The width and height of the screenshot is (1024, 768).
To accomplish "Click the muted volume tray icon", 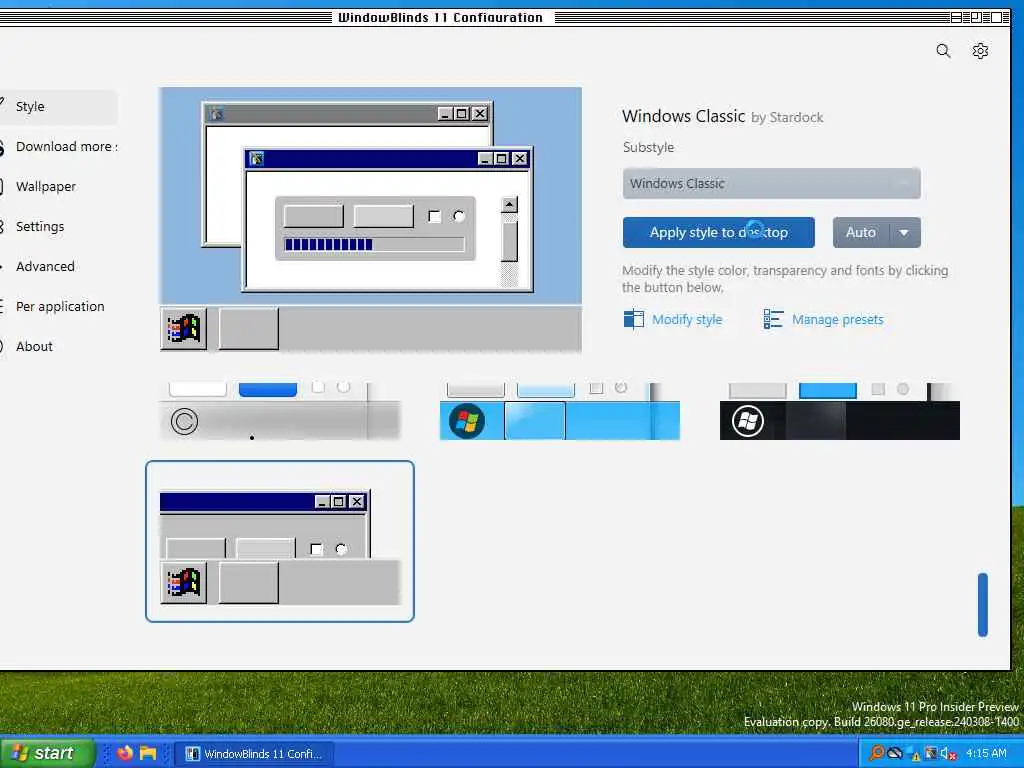I will (948, 754).
